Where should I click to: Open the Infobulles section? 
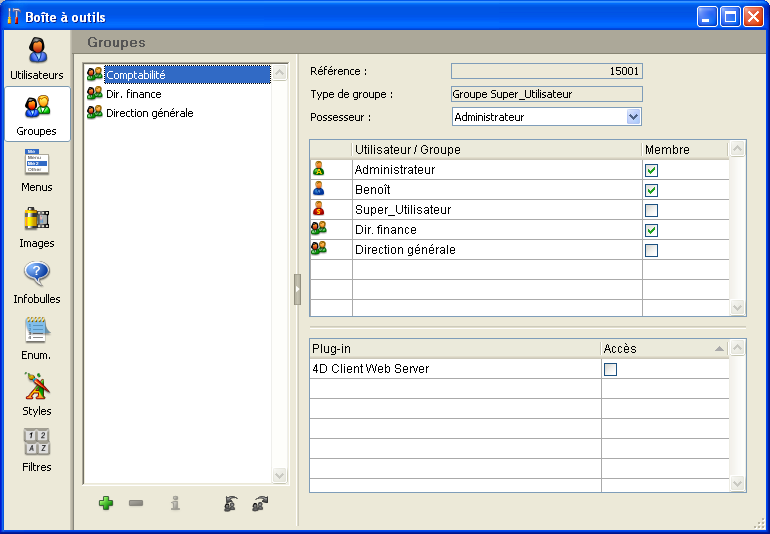37,283
